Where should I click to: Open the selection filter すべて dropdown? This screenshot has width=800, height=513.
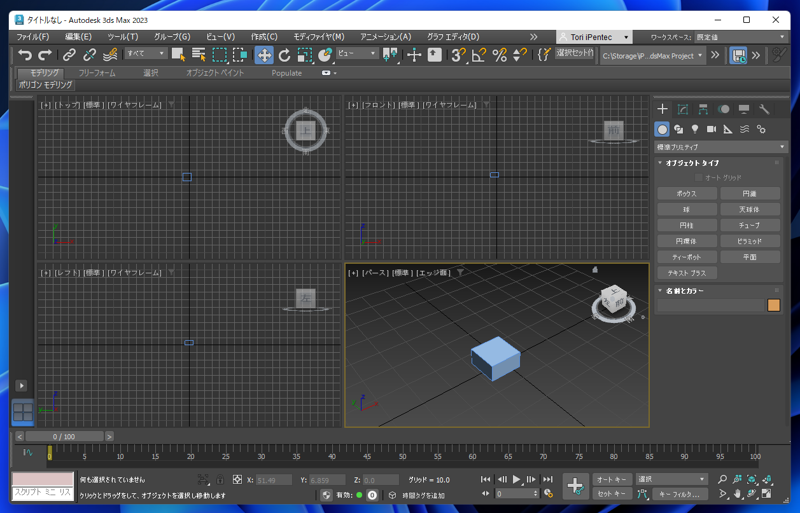146,53
